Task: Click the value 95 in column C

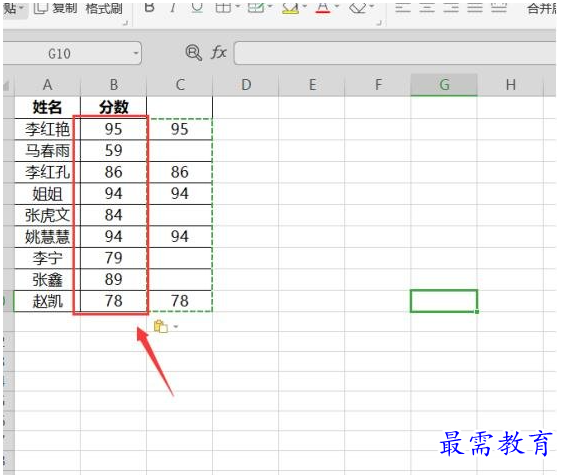Action: pos(180,129)
